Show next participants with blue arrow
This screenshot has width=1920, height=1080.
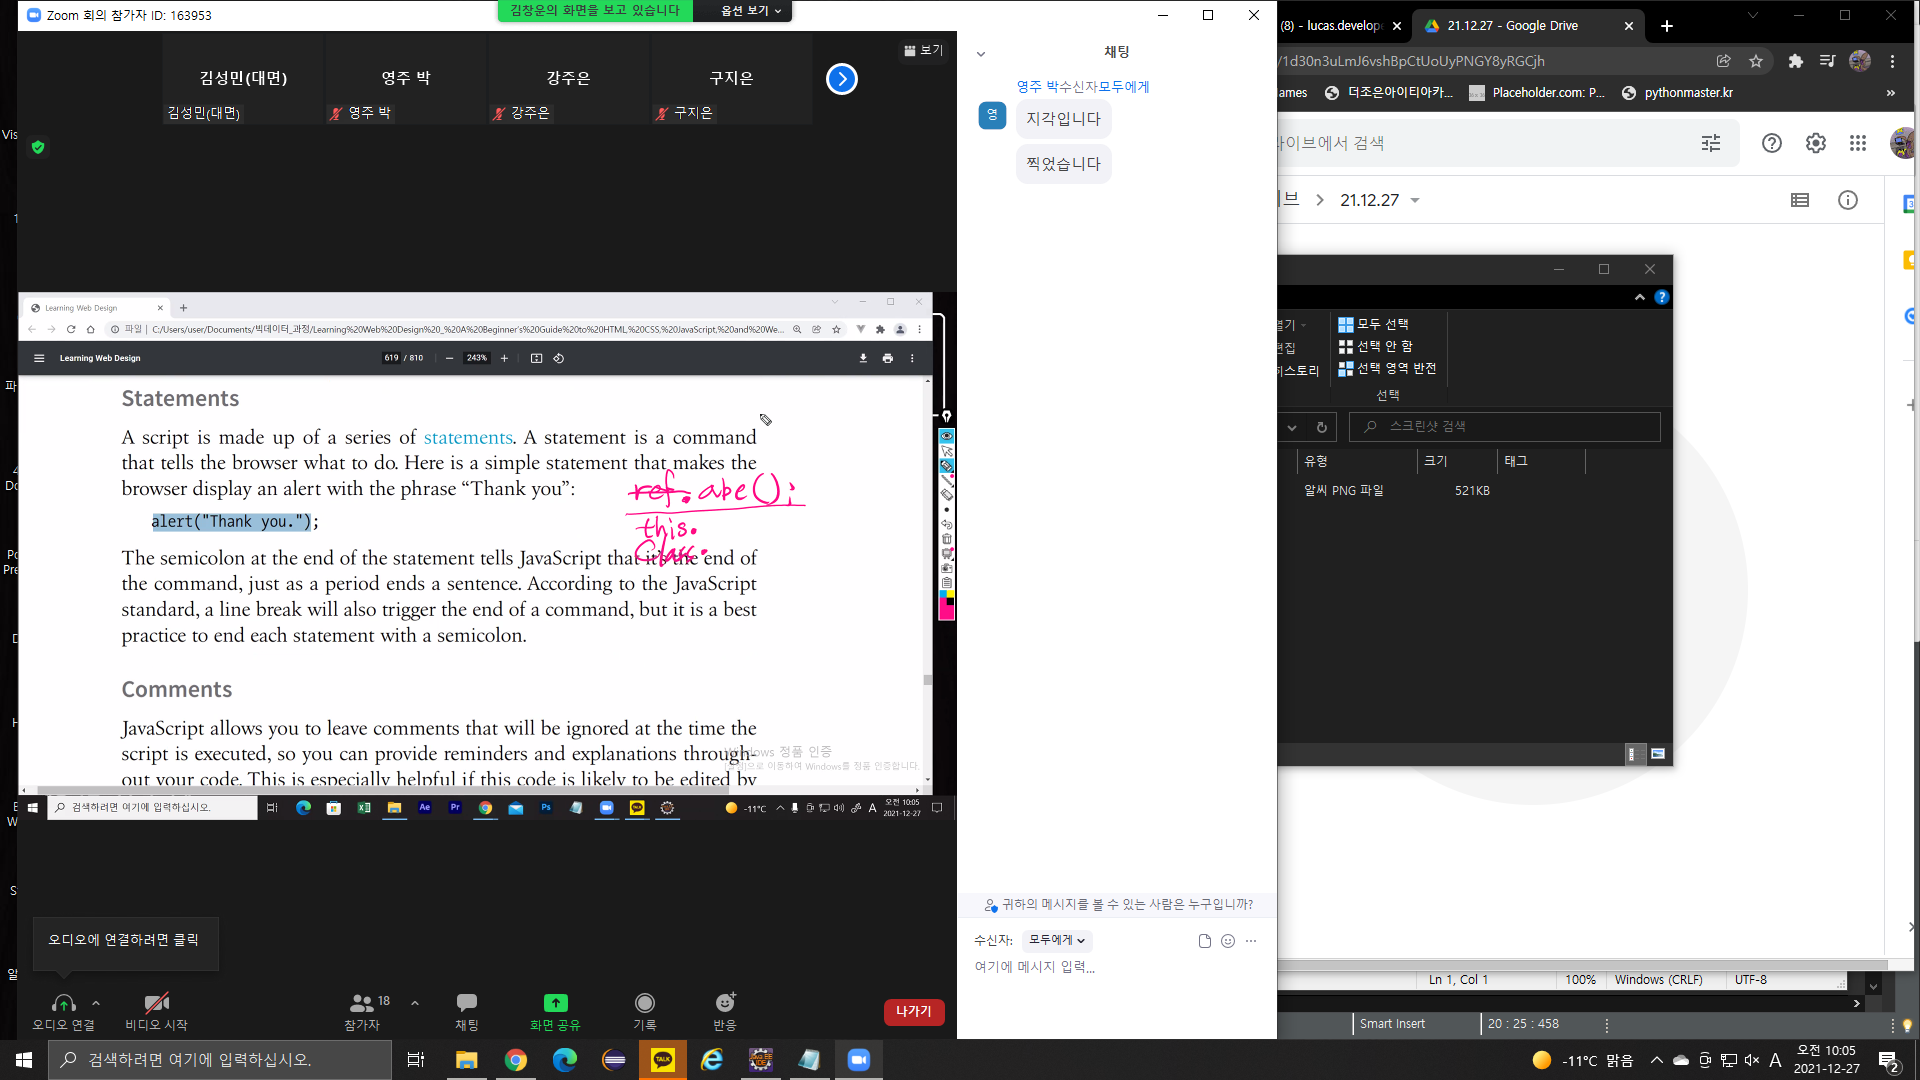[x=842, y=79]
